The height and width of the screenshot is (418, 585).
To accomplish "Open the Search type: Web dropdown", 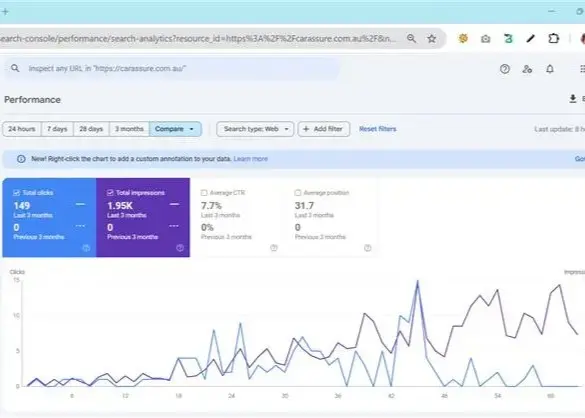I will click(255, 129).
